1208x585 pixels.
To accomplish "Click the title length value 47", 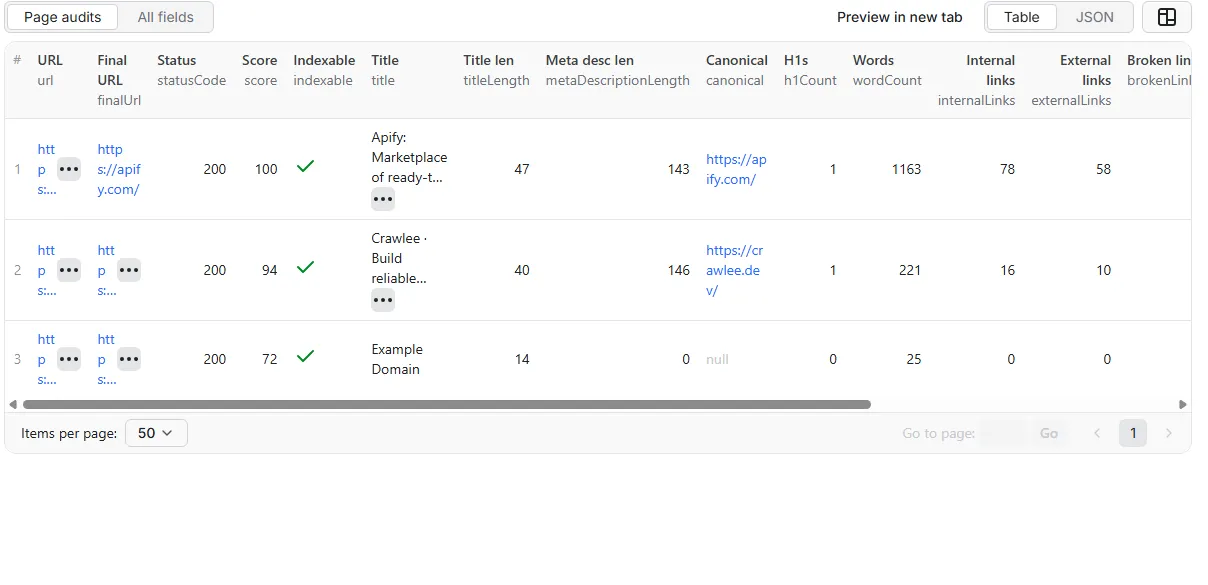I will [522, 169].
